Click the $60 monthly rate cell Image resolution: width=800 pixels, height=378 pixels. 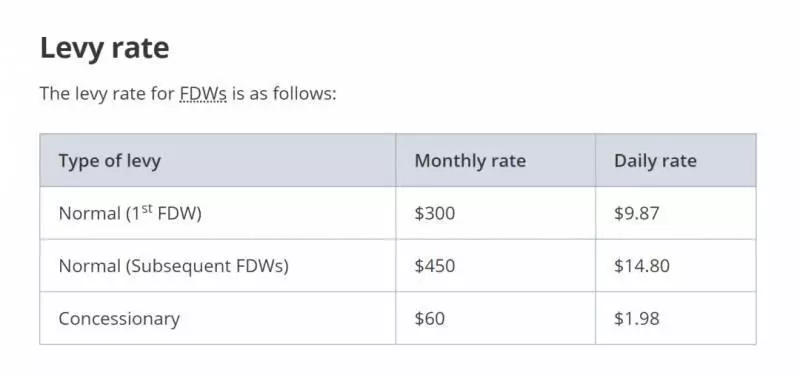(x=430, y=319)
